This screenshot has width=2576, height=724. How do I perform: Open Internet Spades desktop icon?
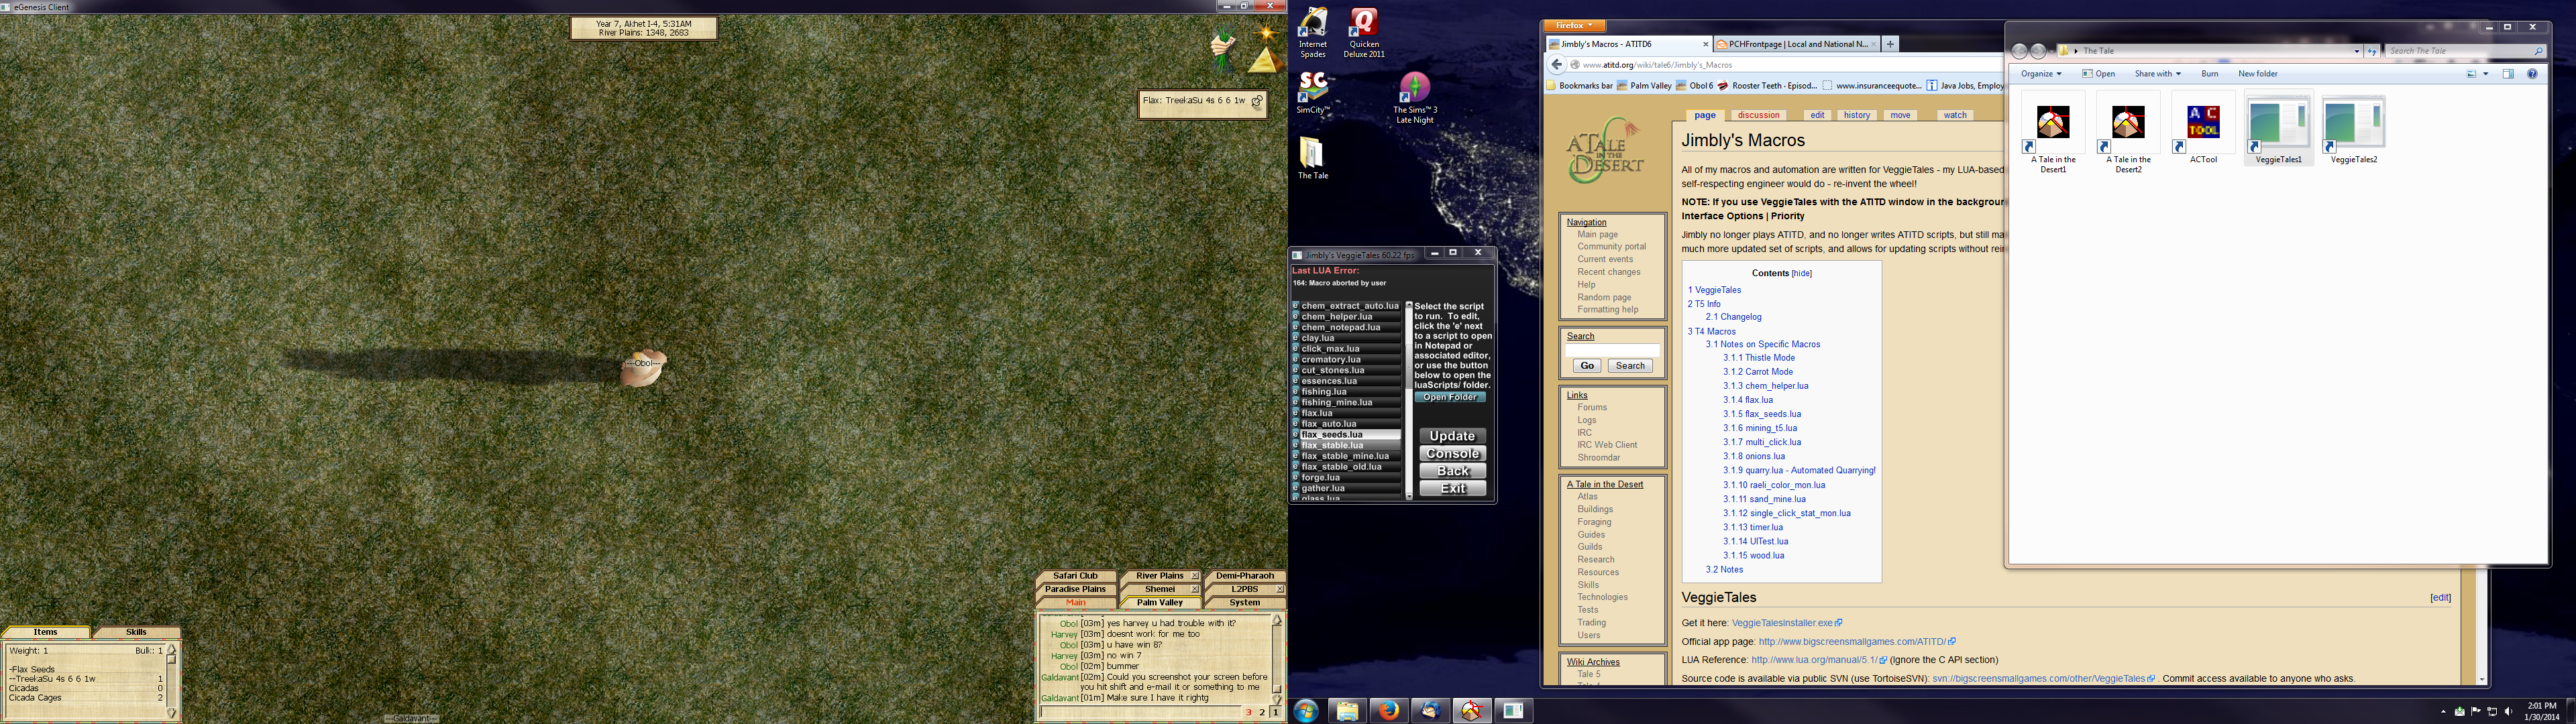[x=1312, y=32]
